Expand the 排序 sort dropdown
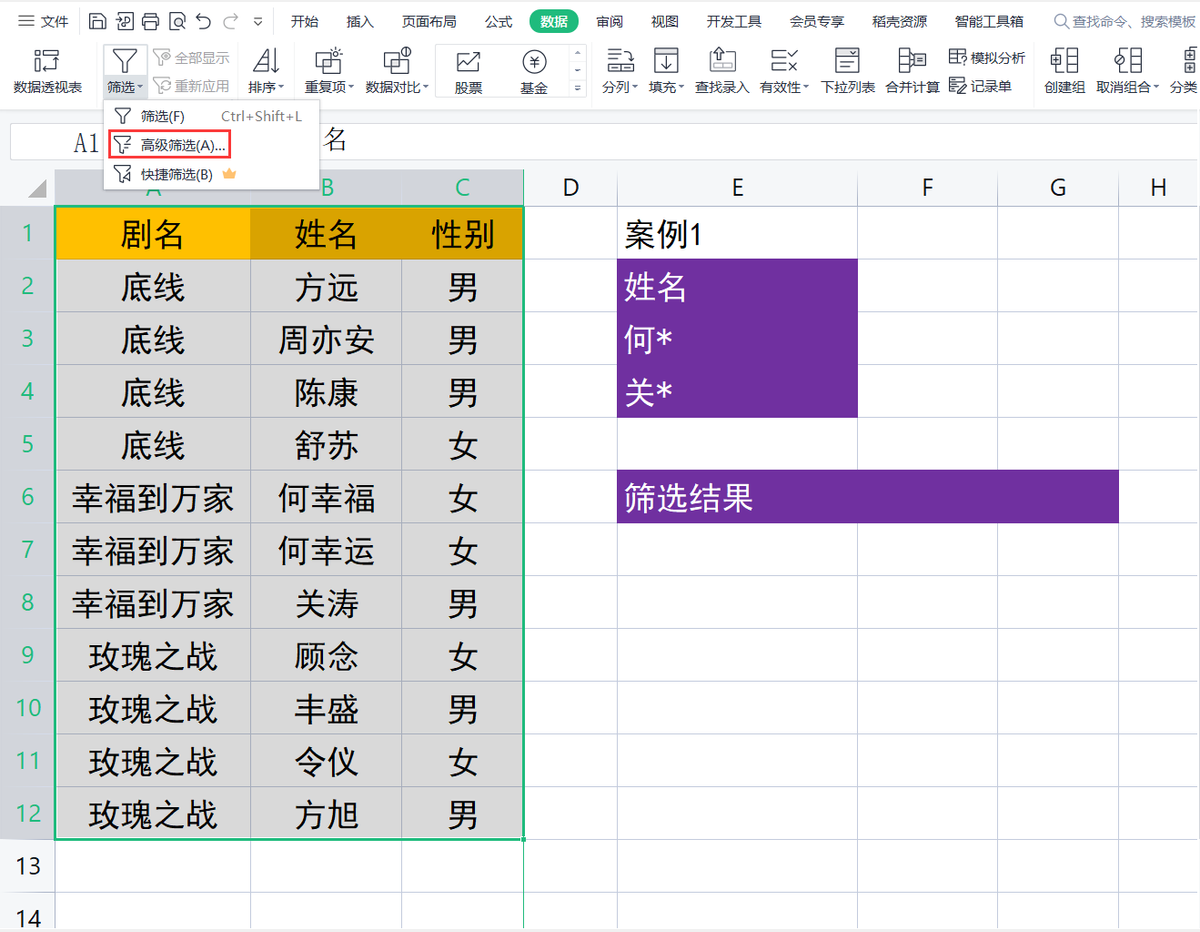Image resolution: width=1200 pixels, height=932 pixels. click(x=266, y=87)
